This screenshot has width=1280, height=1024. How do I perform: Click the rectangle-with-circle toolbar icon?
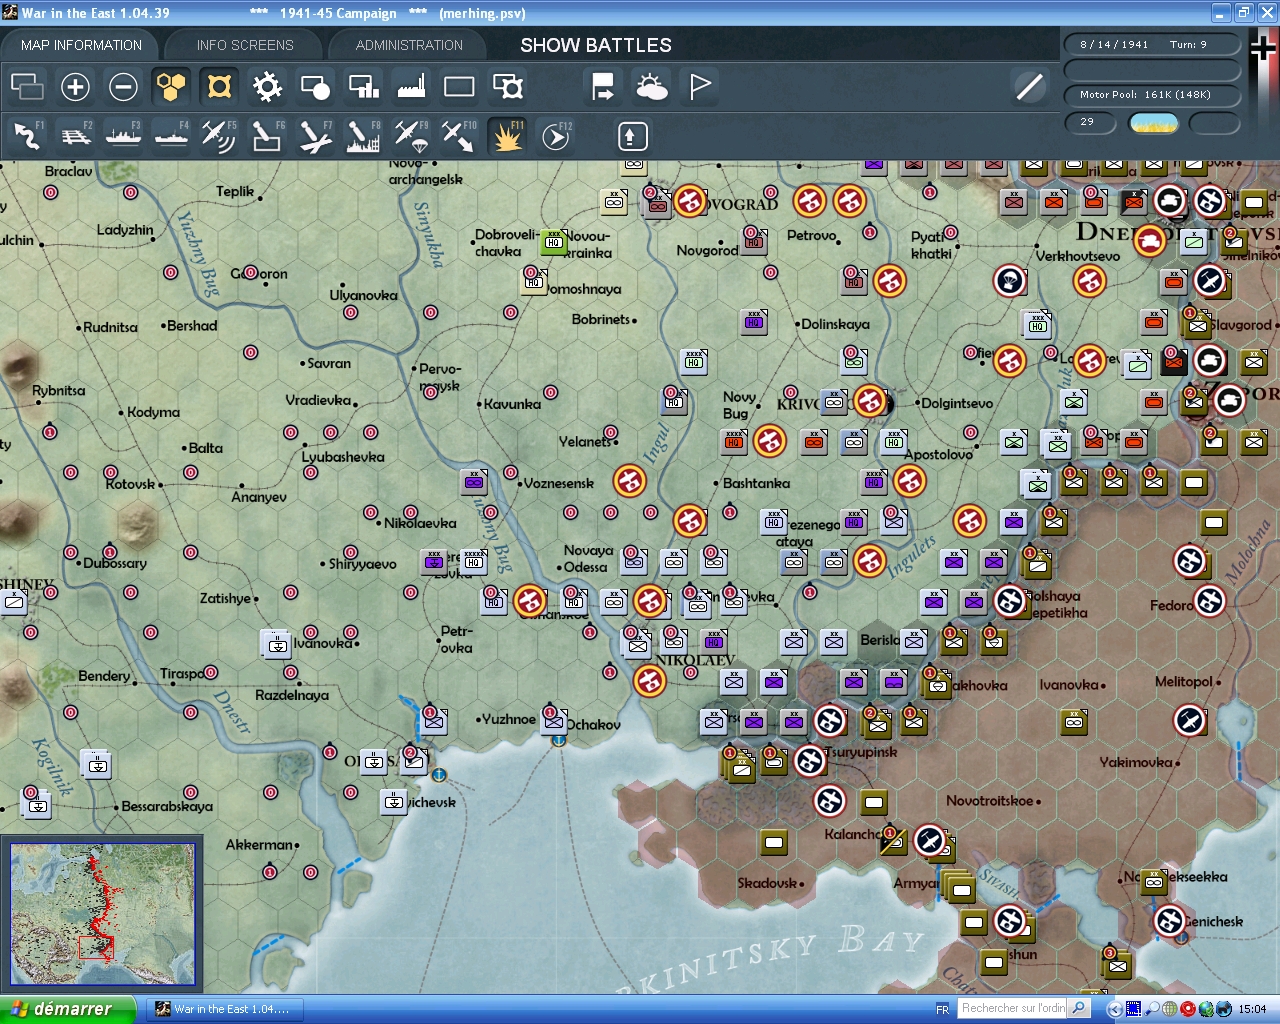pyautogui.click(x=315, y=87)
